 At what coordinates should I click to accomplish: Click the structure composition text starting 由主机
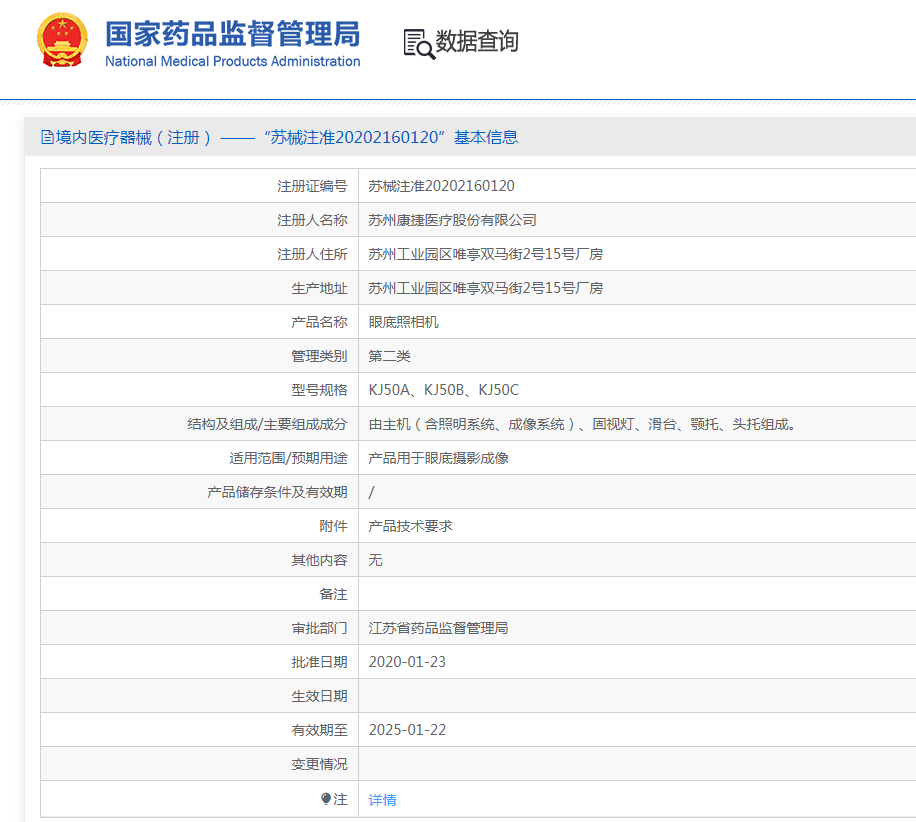(582, 424)
